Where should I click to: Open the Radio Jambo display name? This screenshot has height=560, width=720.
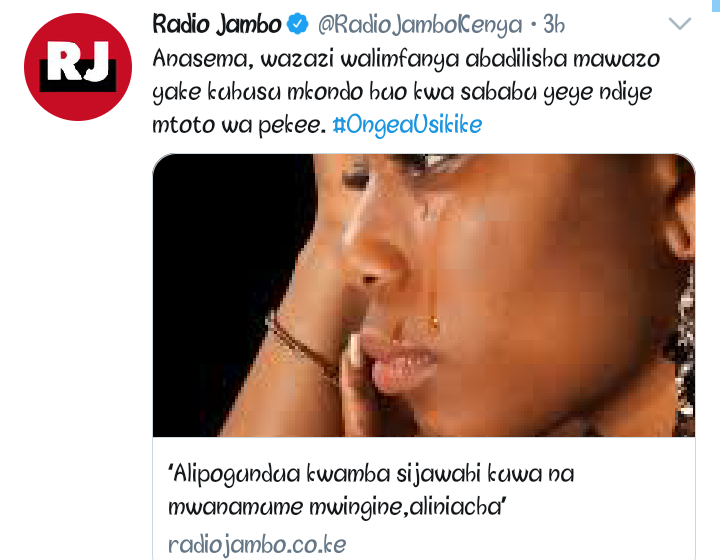[x=217, y=24]
